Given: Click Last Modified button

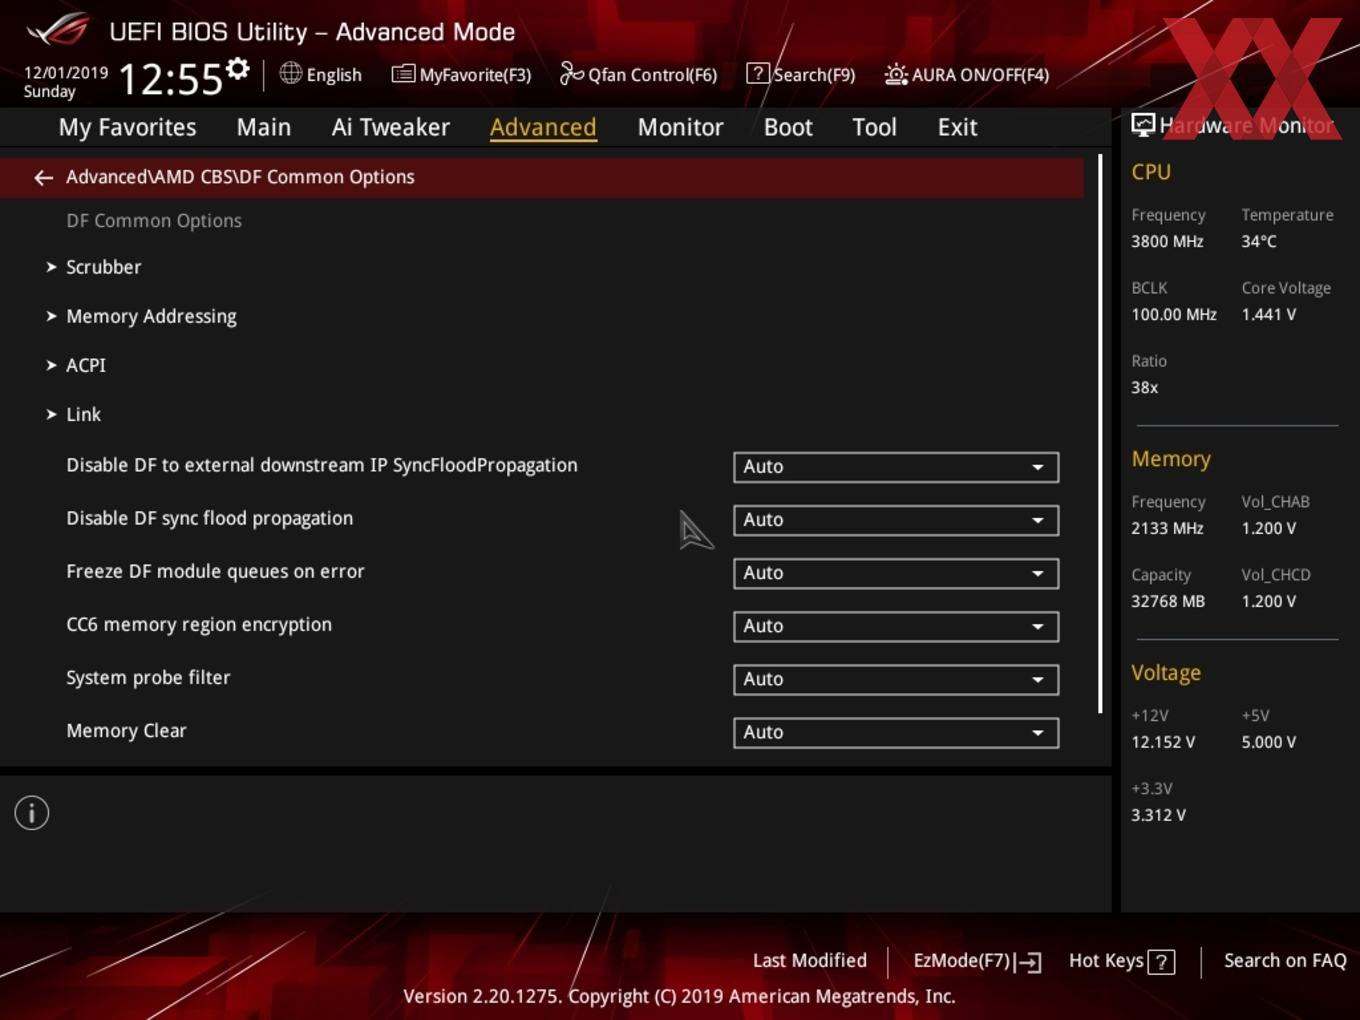Looking at the screenshot, I should pyautogui.click(x=810, y=961).
